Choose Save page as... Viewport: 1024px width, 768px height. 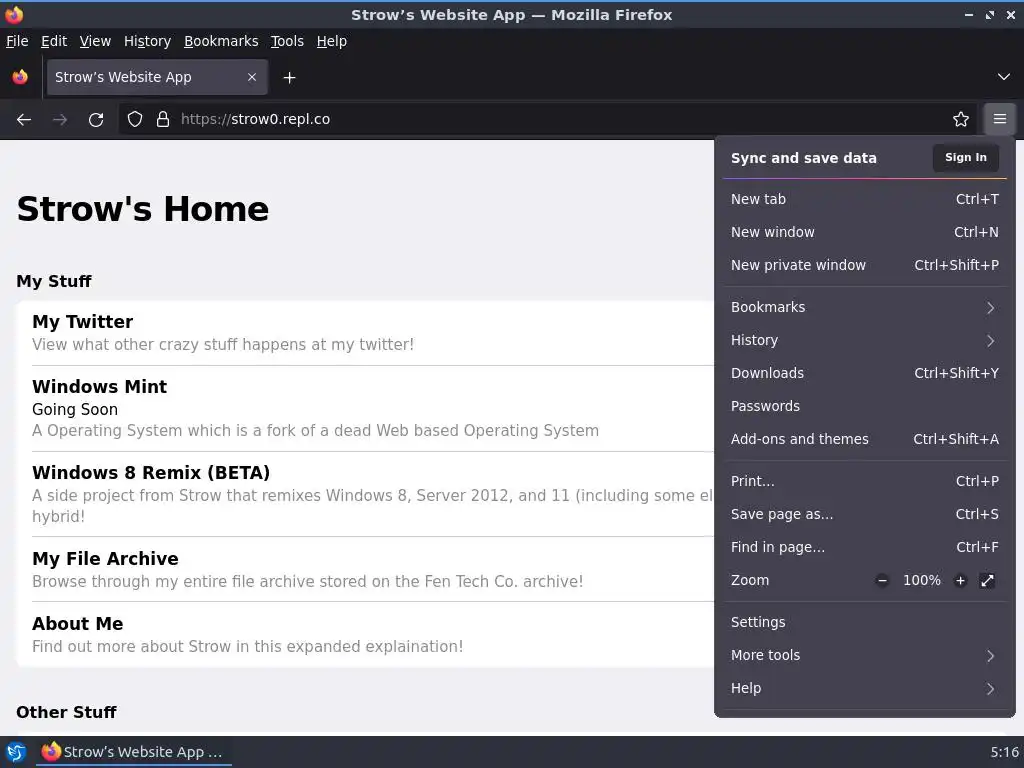click(865, 514)
